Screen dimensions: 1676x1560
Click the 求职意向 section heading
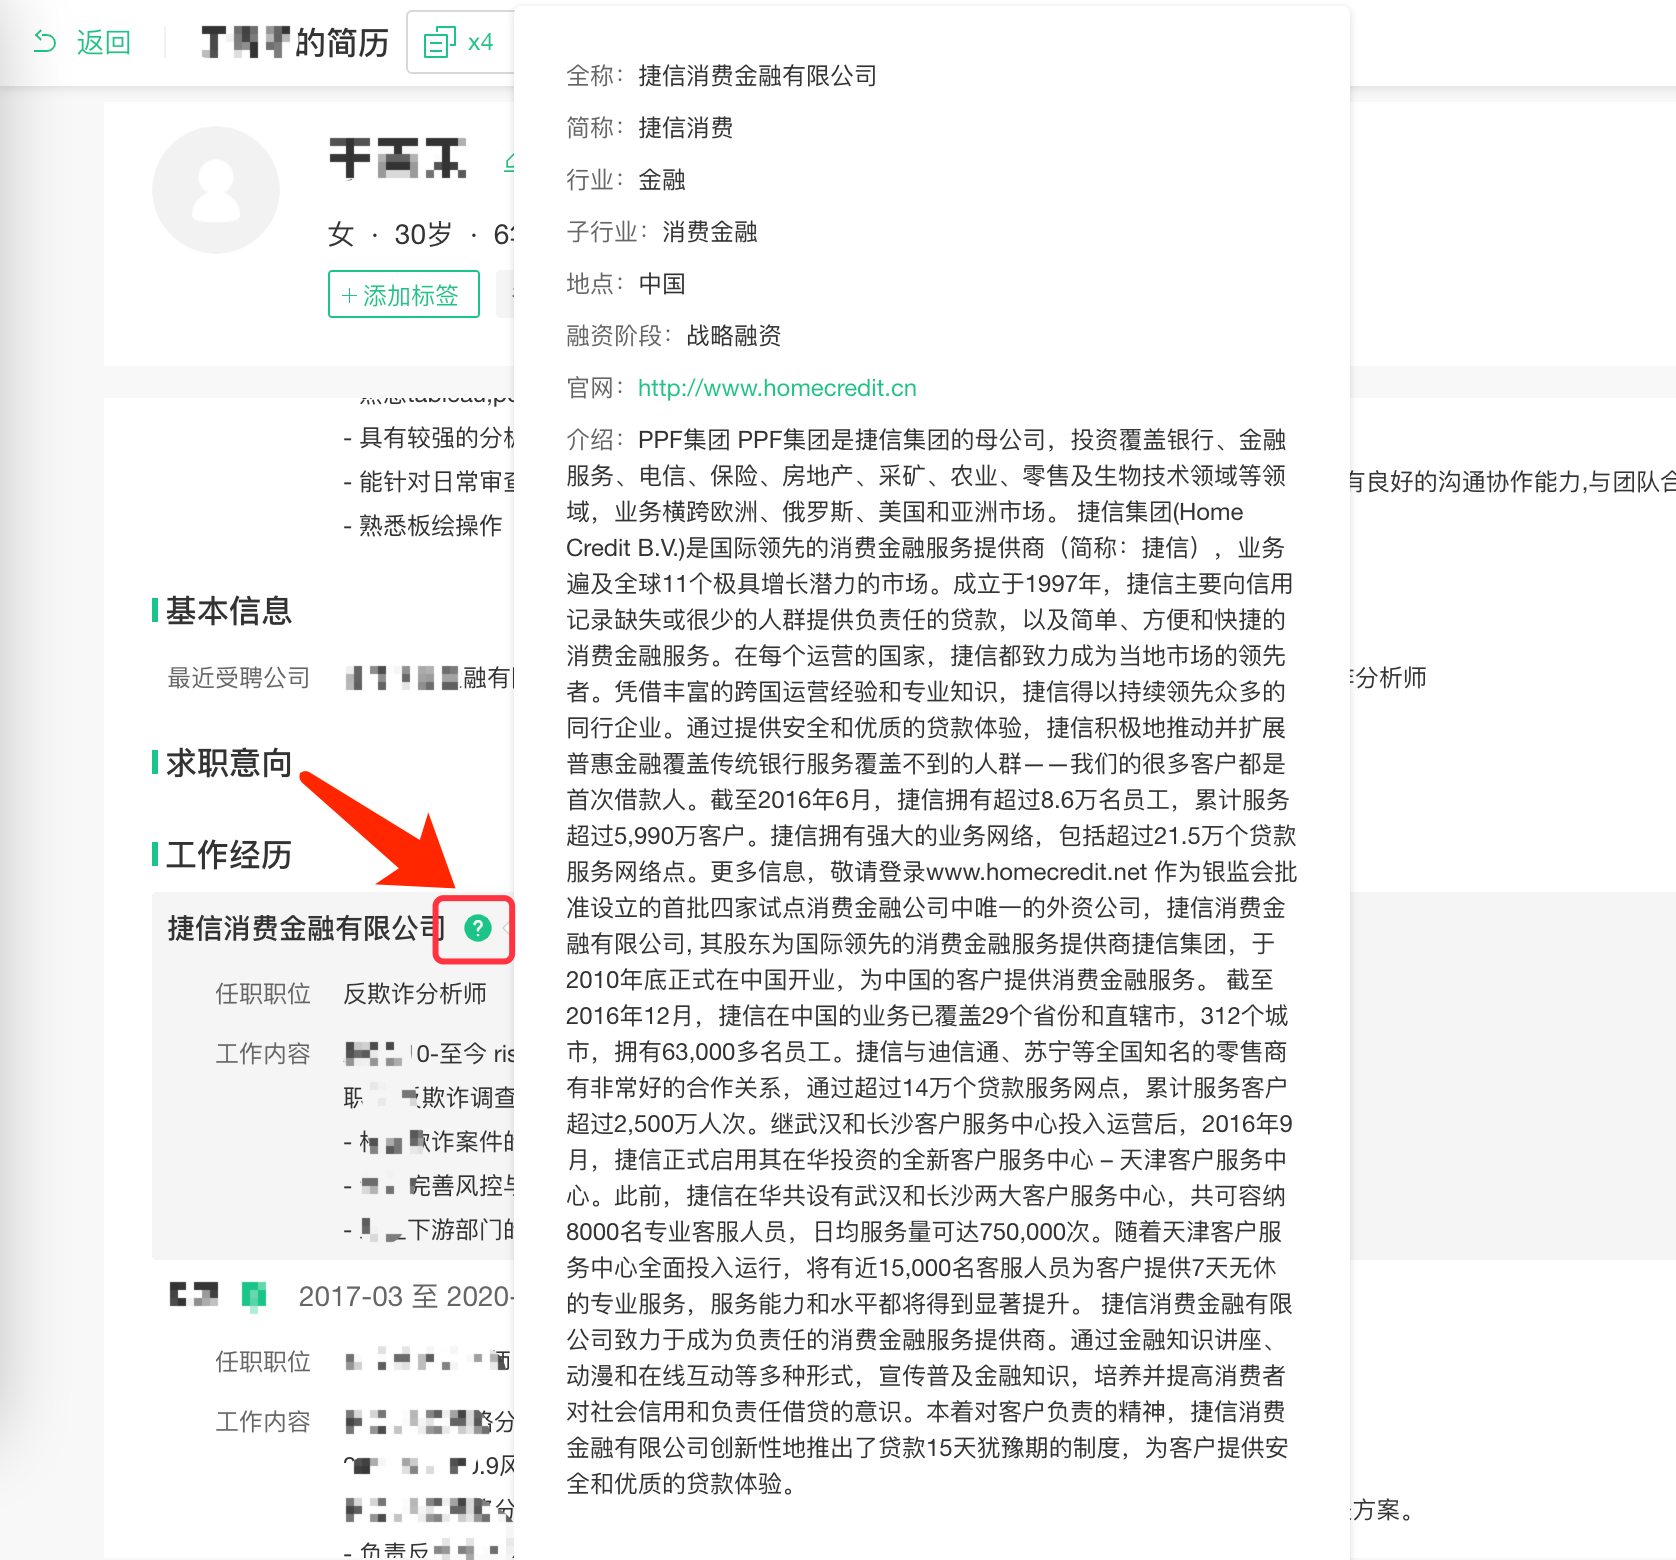[229, 762]
